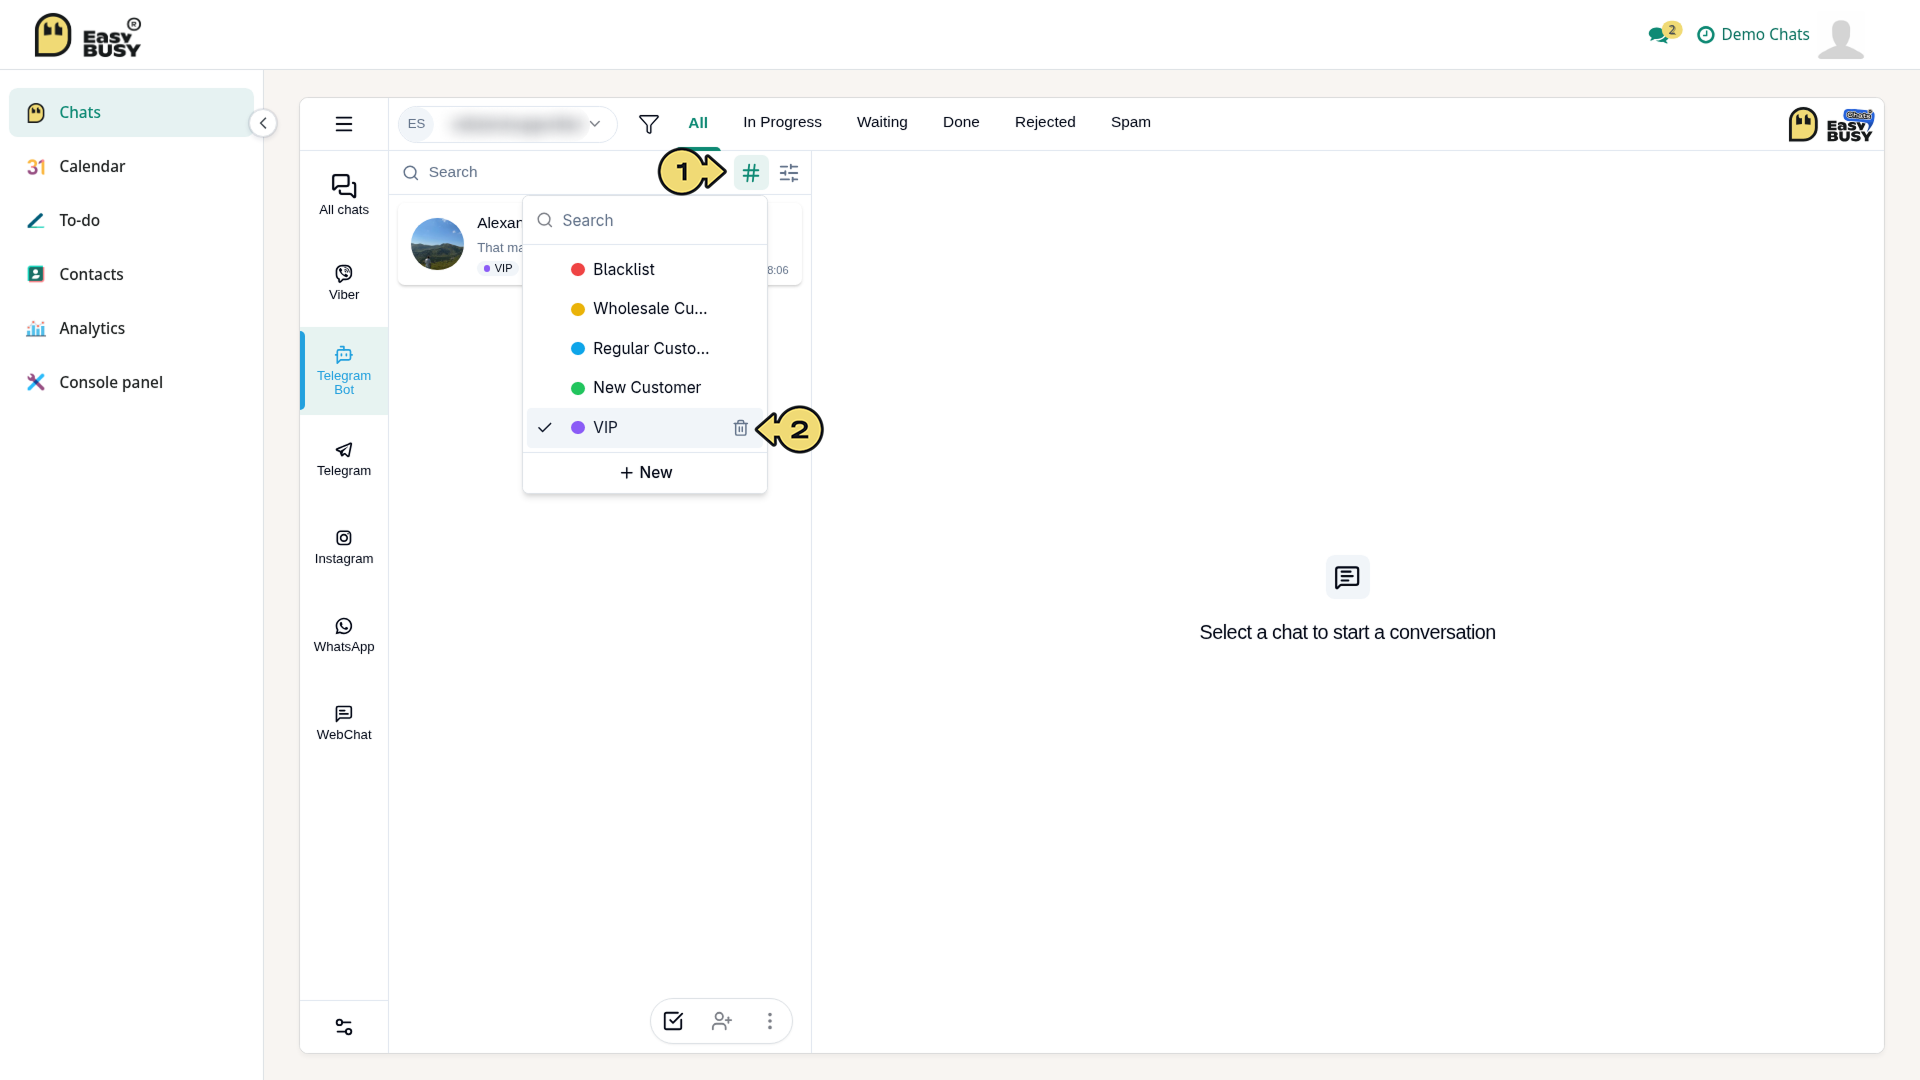This screenshot has height=1080, width=1920.
Task: Select the Telegram Bot channel
Action: click(344, 371)
